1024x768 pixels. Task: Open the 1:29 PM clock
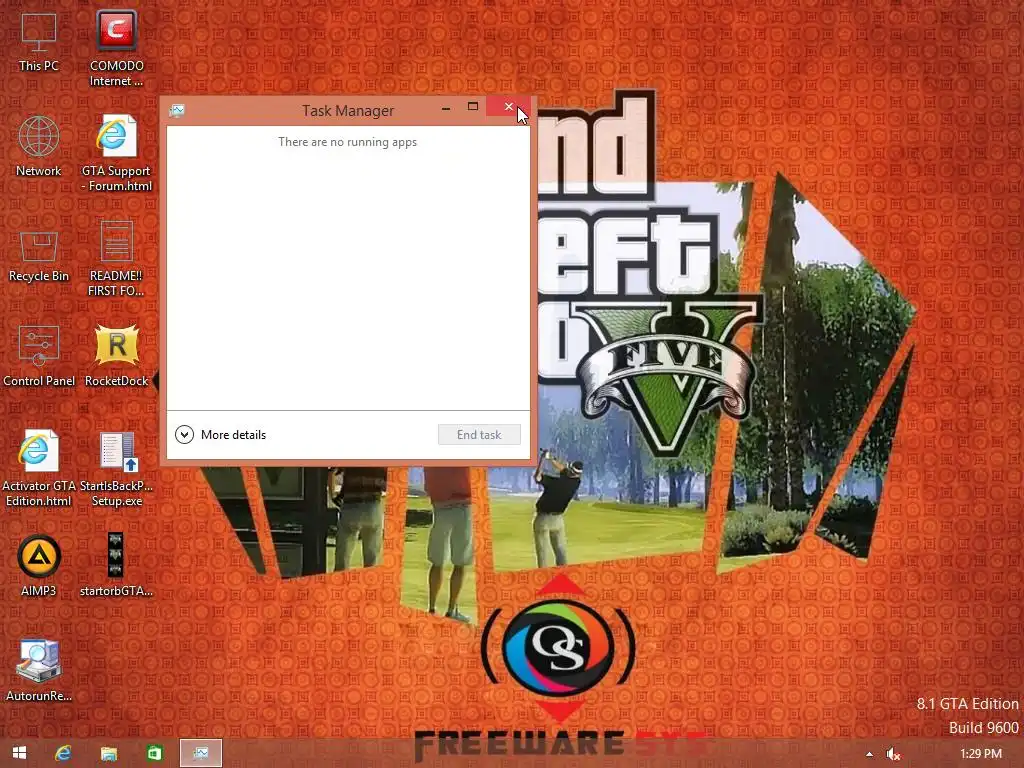980,754
